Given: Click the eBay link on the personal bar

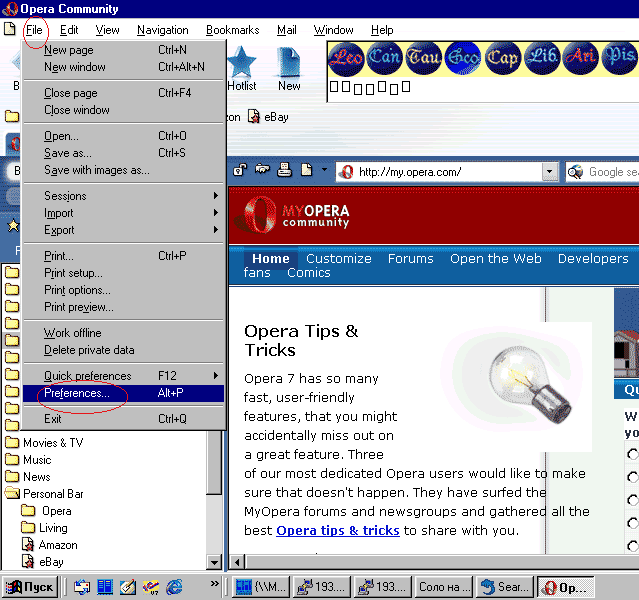Looking at the screenshot, I should [269, 117].
